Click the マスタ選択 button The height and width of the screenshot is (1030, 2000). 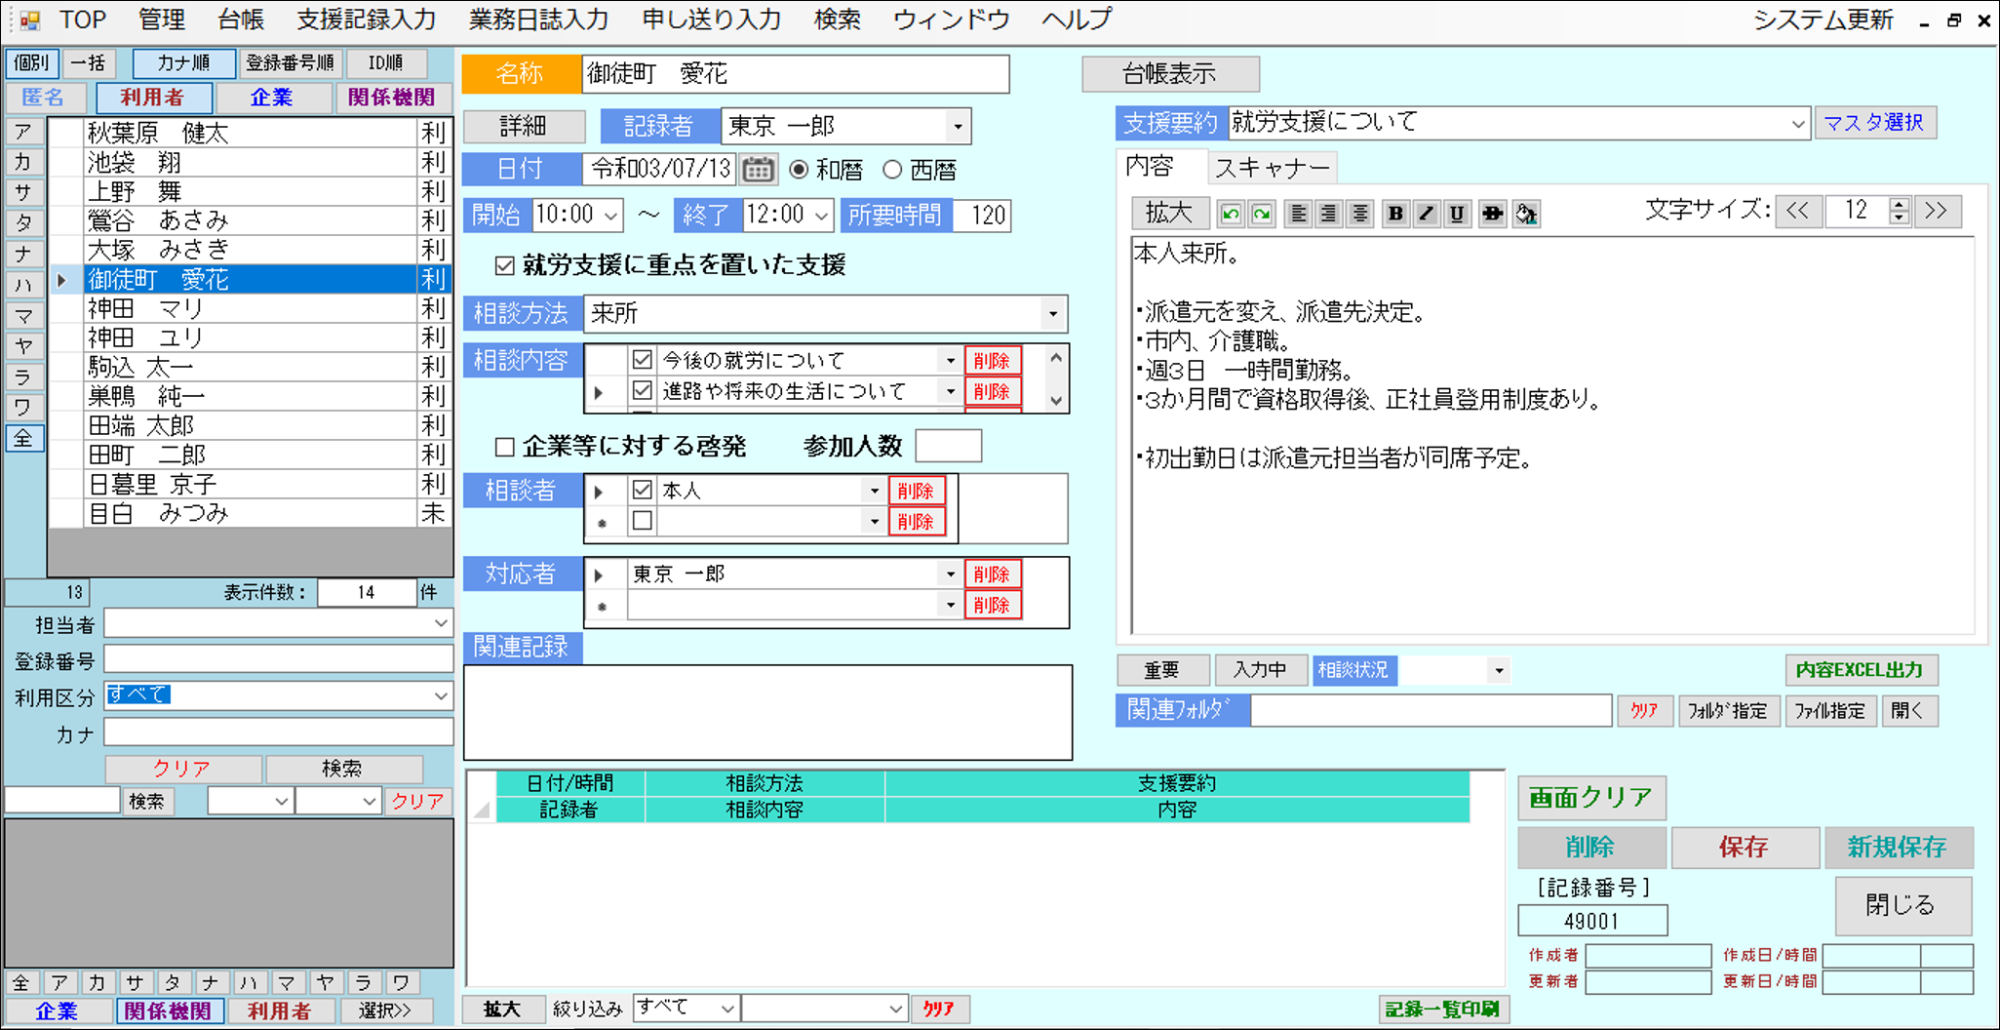pyautogui.click(x=1874, y=123)
